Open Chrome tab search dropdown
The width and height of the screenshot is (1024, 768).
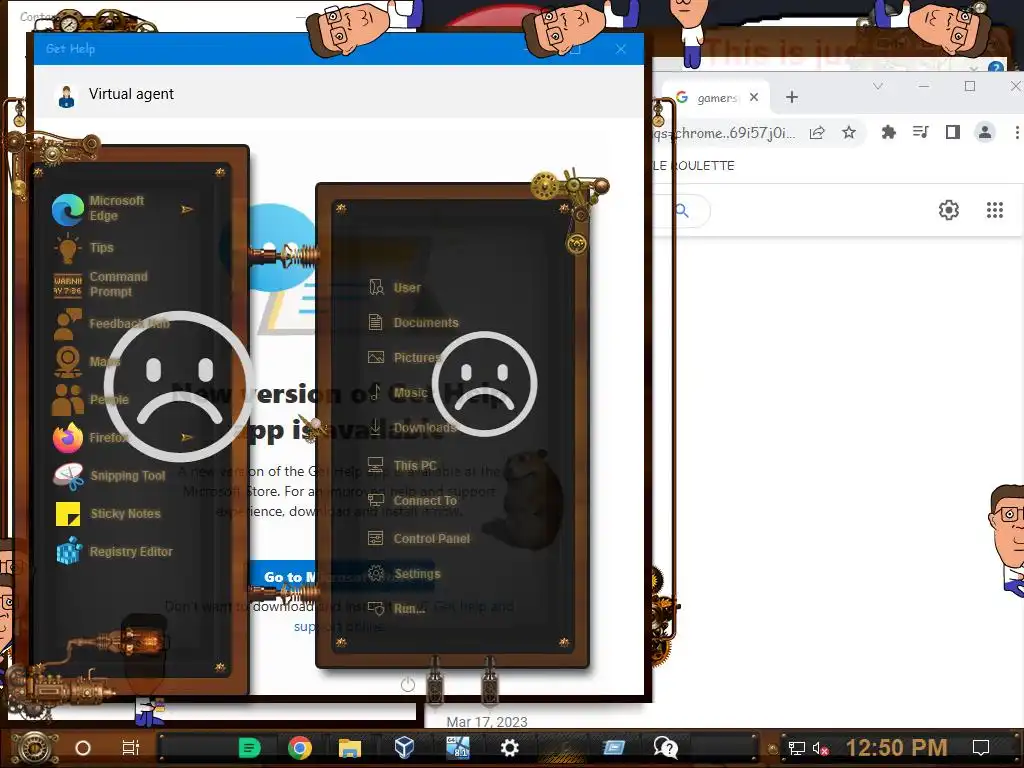(878, 86)
